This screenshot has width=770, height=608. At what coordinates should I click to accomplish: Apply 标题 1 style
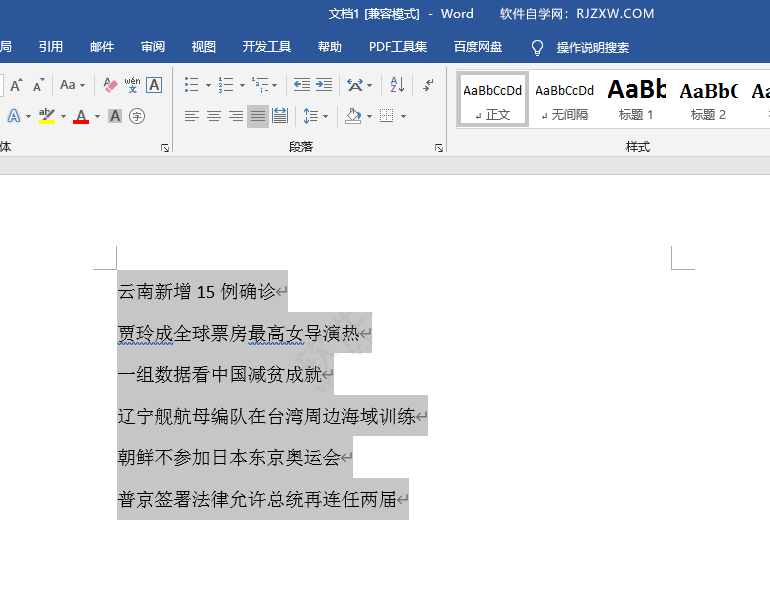coord(636,99)
